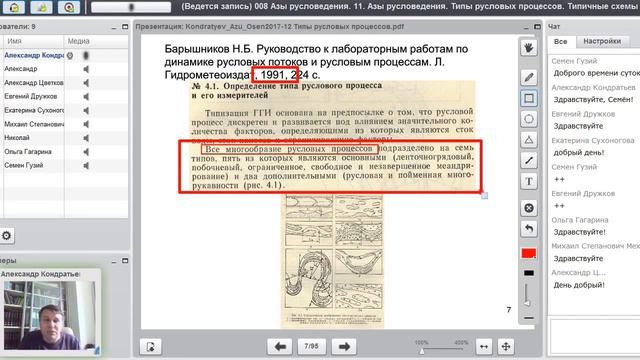Click chat message Здравствуйте, Семён!

pos(593,100)
